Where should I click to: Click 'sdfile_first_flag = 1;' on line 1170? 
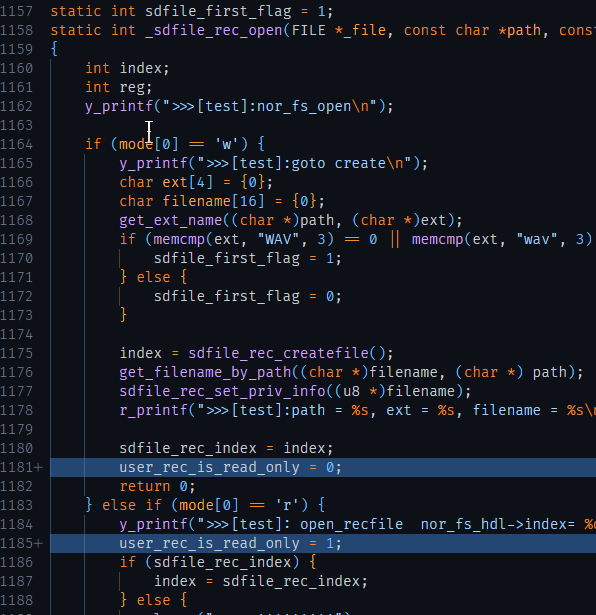248,258
